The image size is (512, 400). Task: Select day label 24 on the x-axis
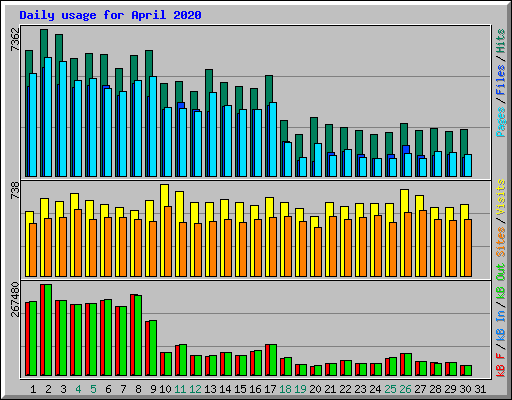[x=375, y=389]
